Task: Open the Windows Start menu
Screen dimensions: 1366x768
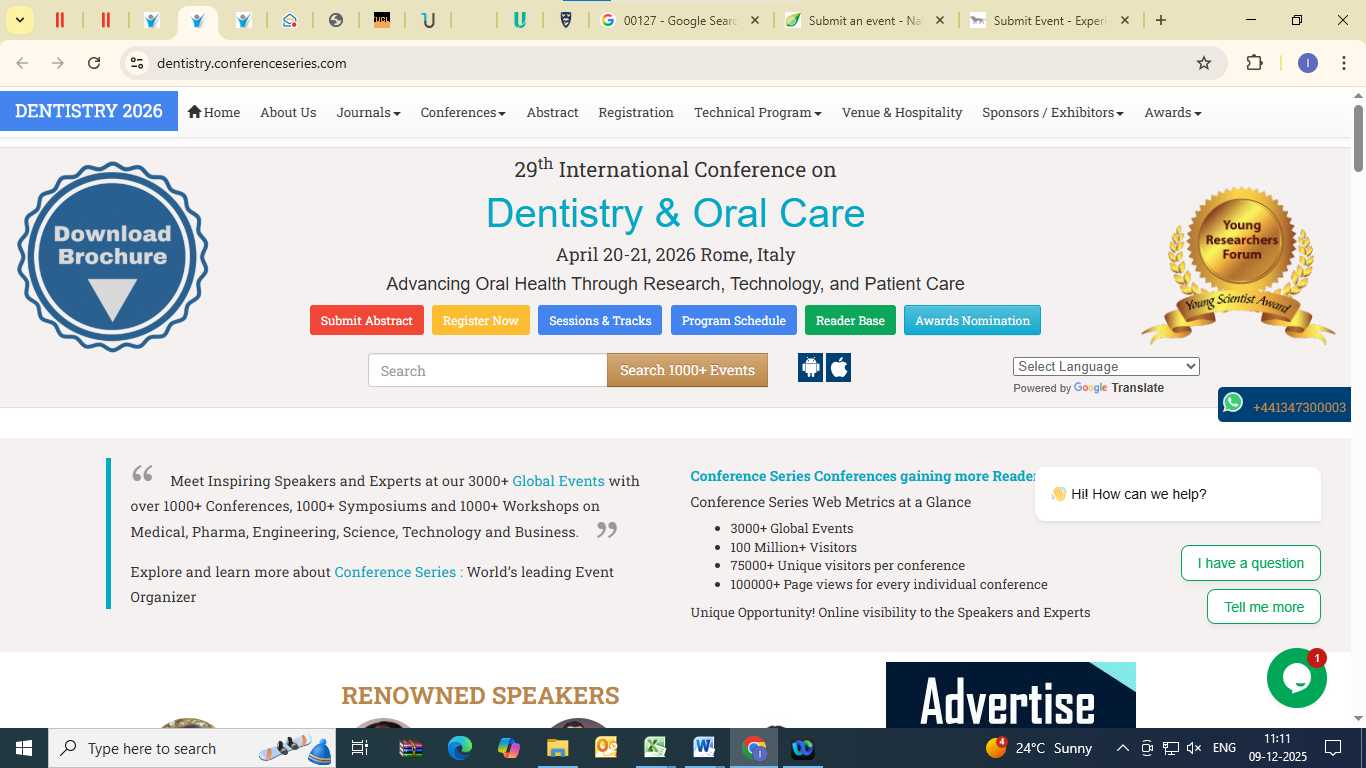Action: (24, 748)
